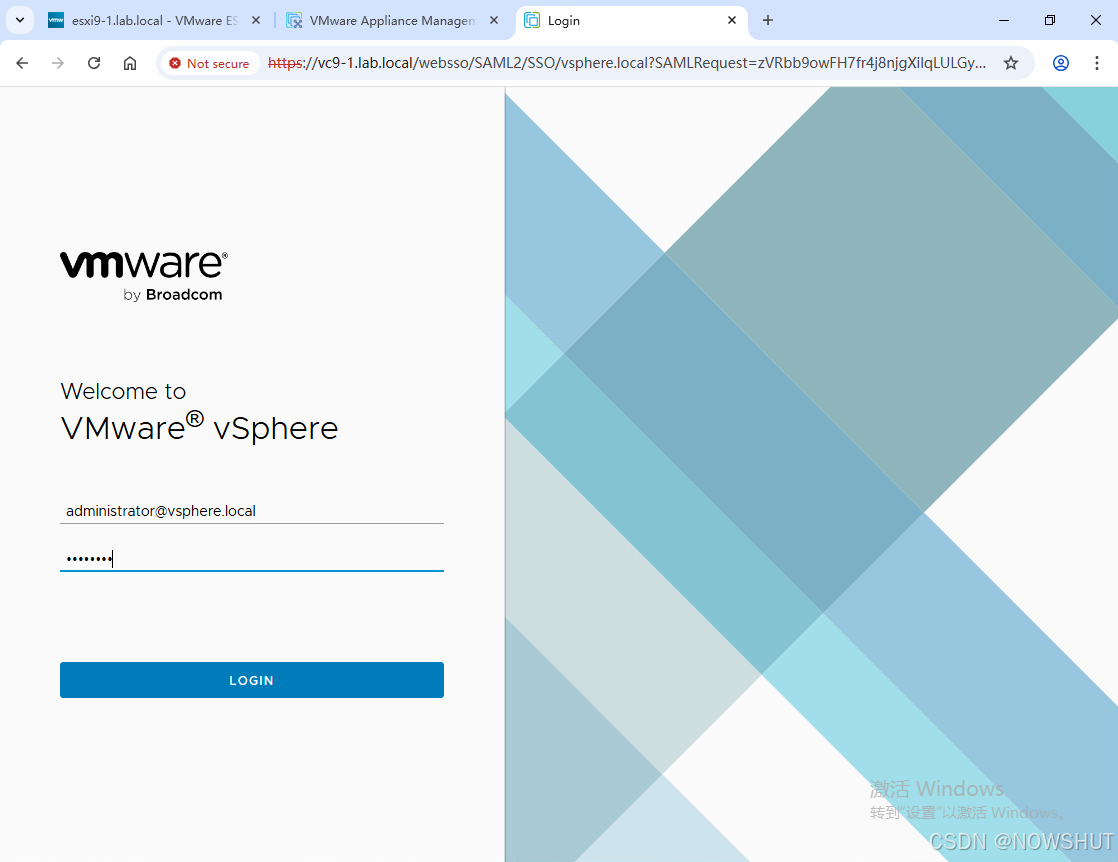Open the browser home page

(130, 63)
